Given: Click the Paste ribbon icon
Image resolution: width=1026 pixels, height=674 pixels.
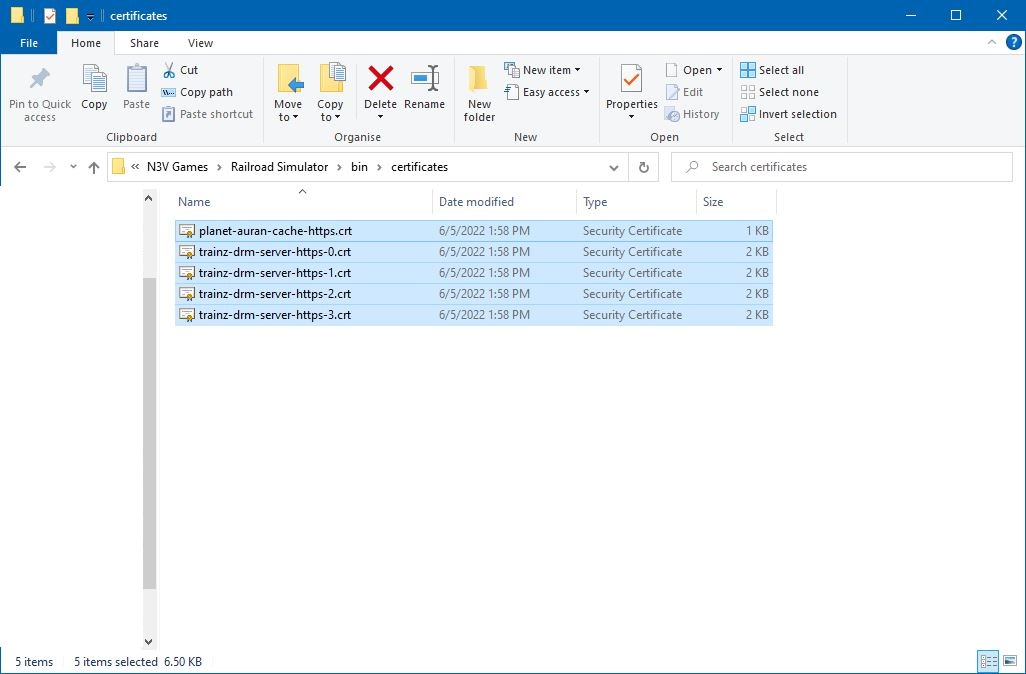Looking at the screenshot, I should [136, 79].
